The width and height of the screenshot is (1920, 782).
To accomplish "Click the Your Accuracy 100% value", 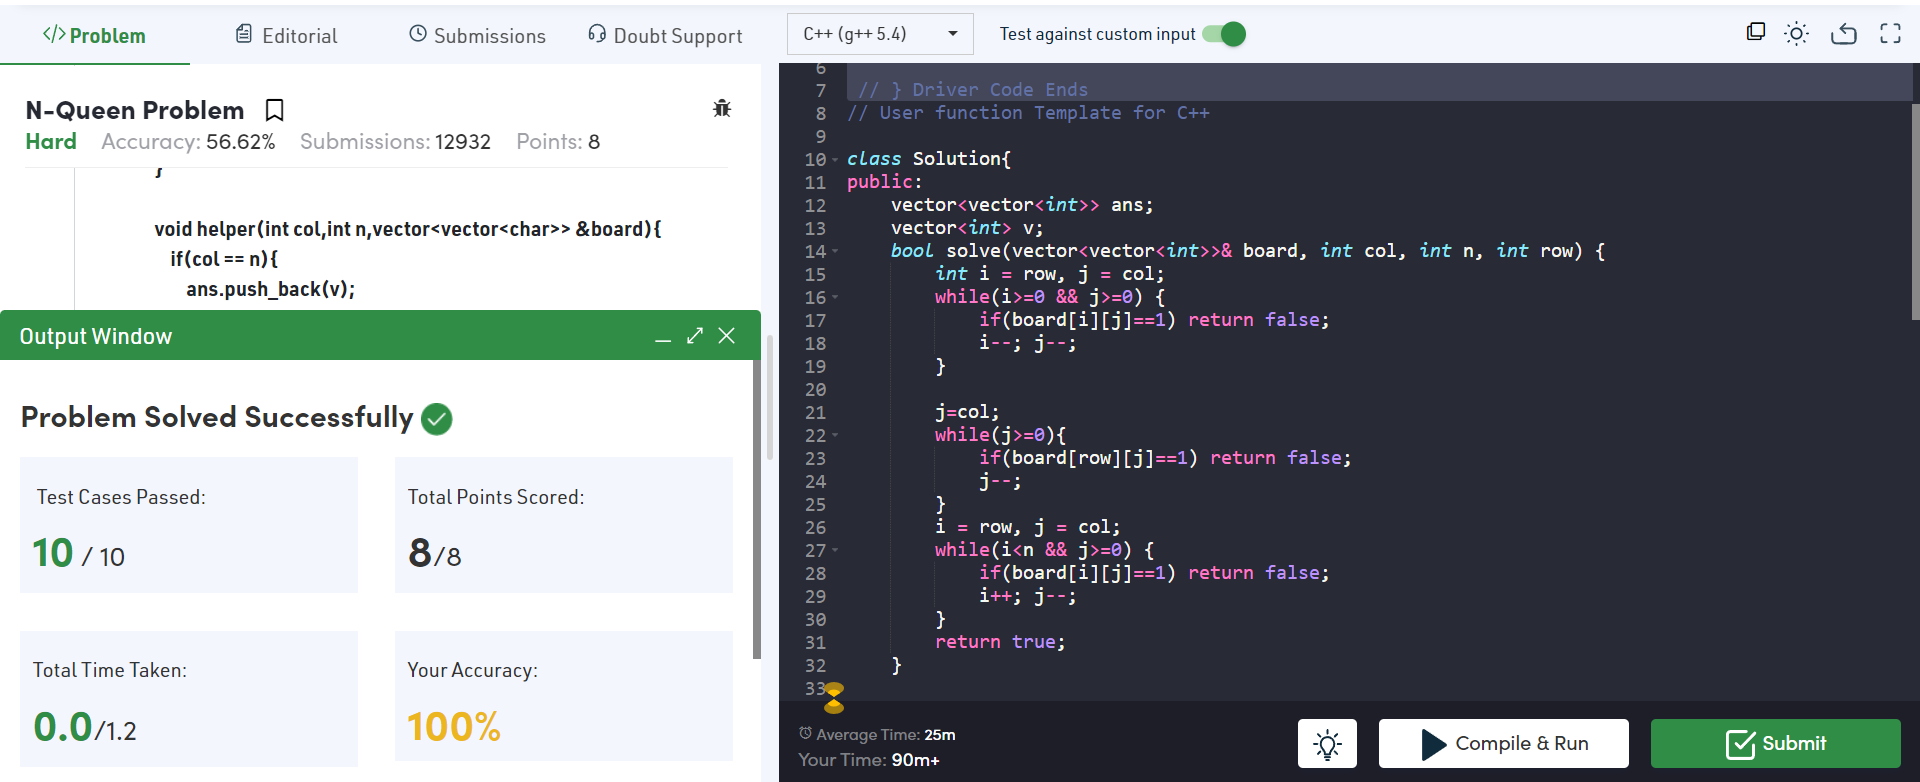I will 454,727.
